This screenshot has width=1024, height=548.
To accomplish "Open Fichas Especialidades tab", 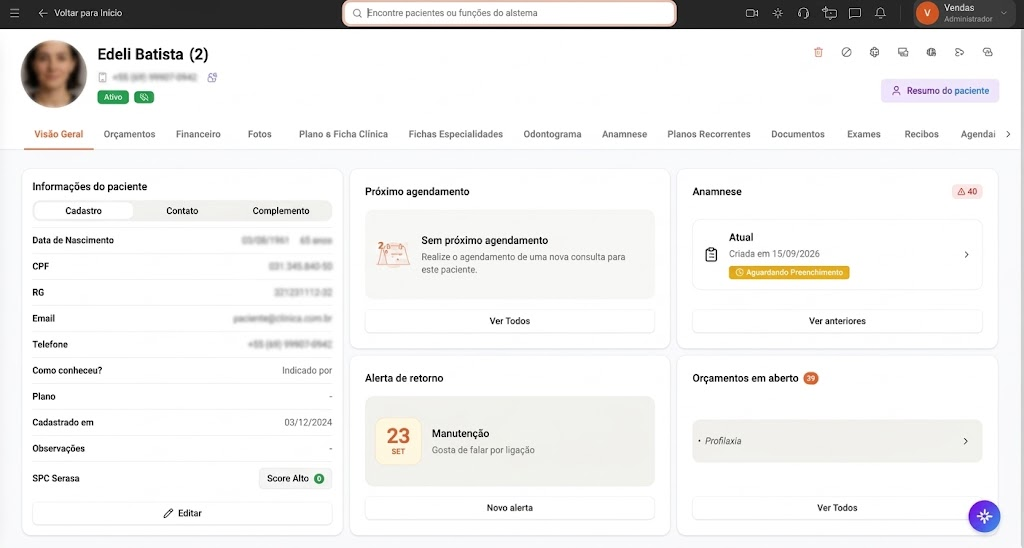I will pyautogui.click(x=456, y=134).
